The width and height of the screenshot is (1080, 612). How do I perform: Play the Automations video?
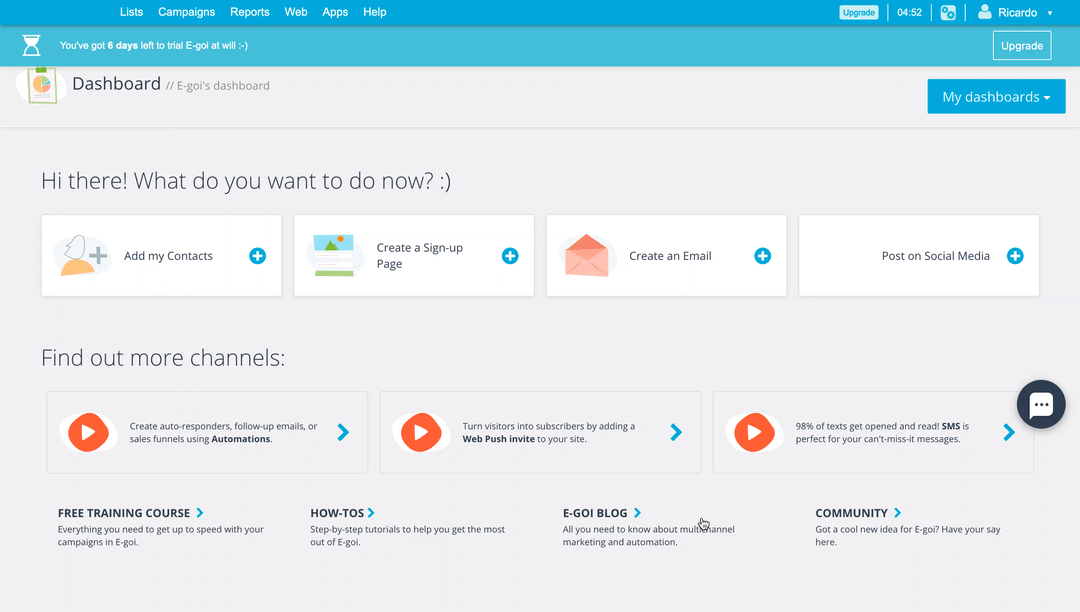(x=88, y=432)
